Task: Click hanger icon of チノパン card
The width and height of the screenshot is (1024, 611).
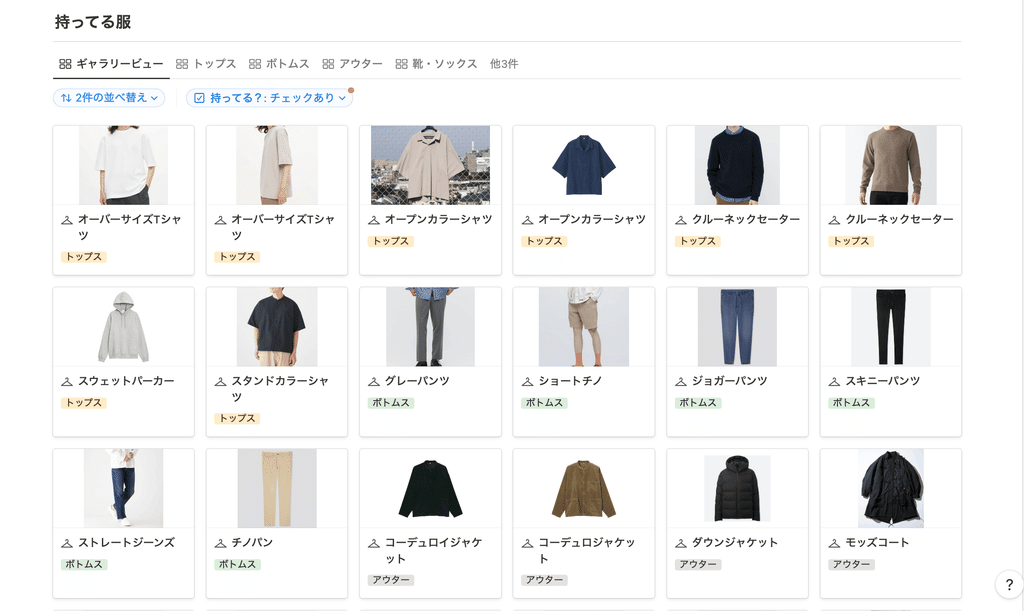Action: 220,543
